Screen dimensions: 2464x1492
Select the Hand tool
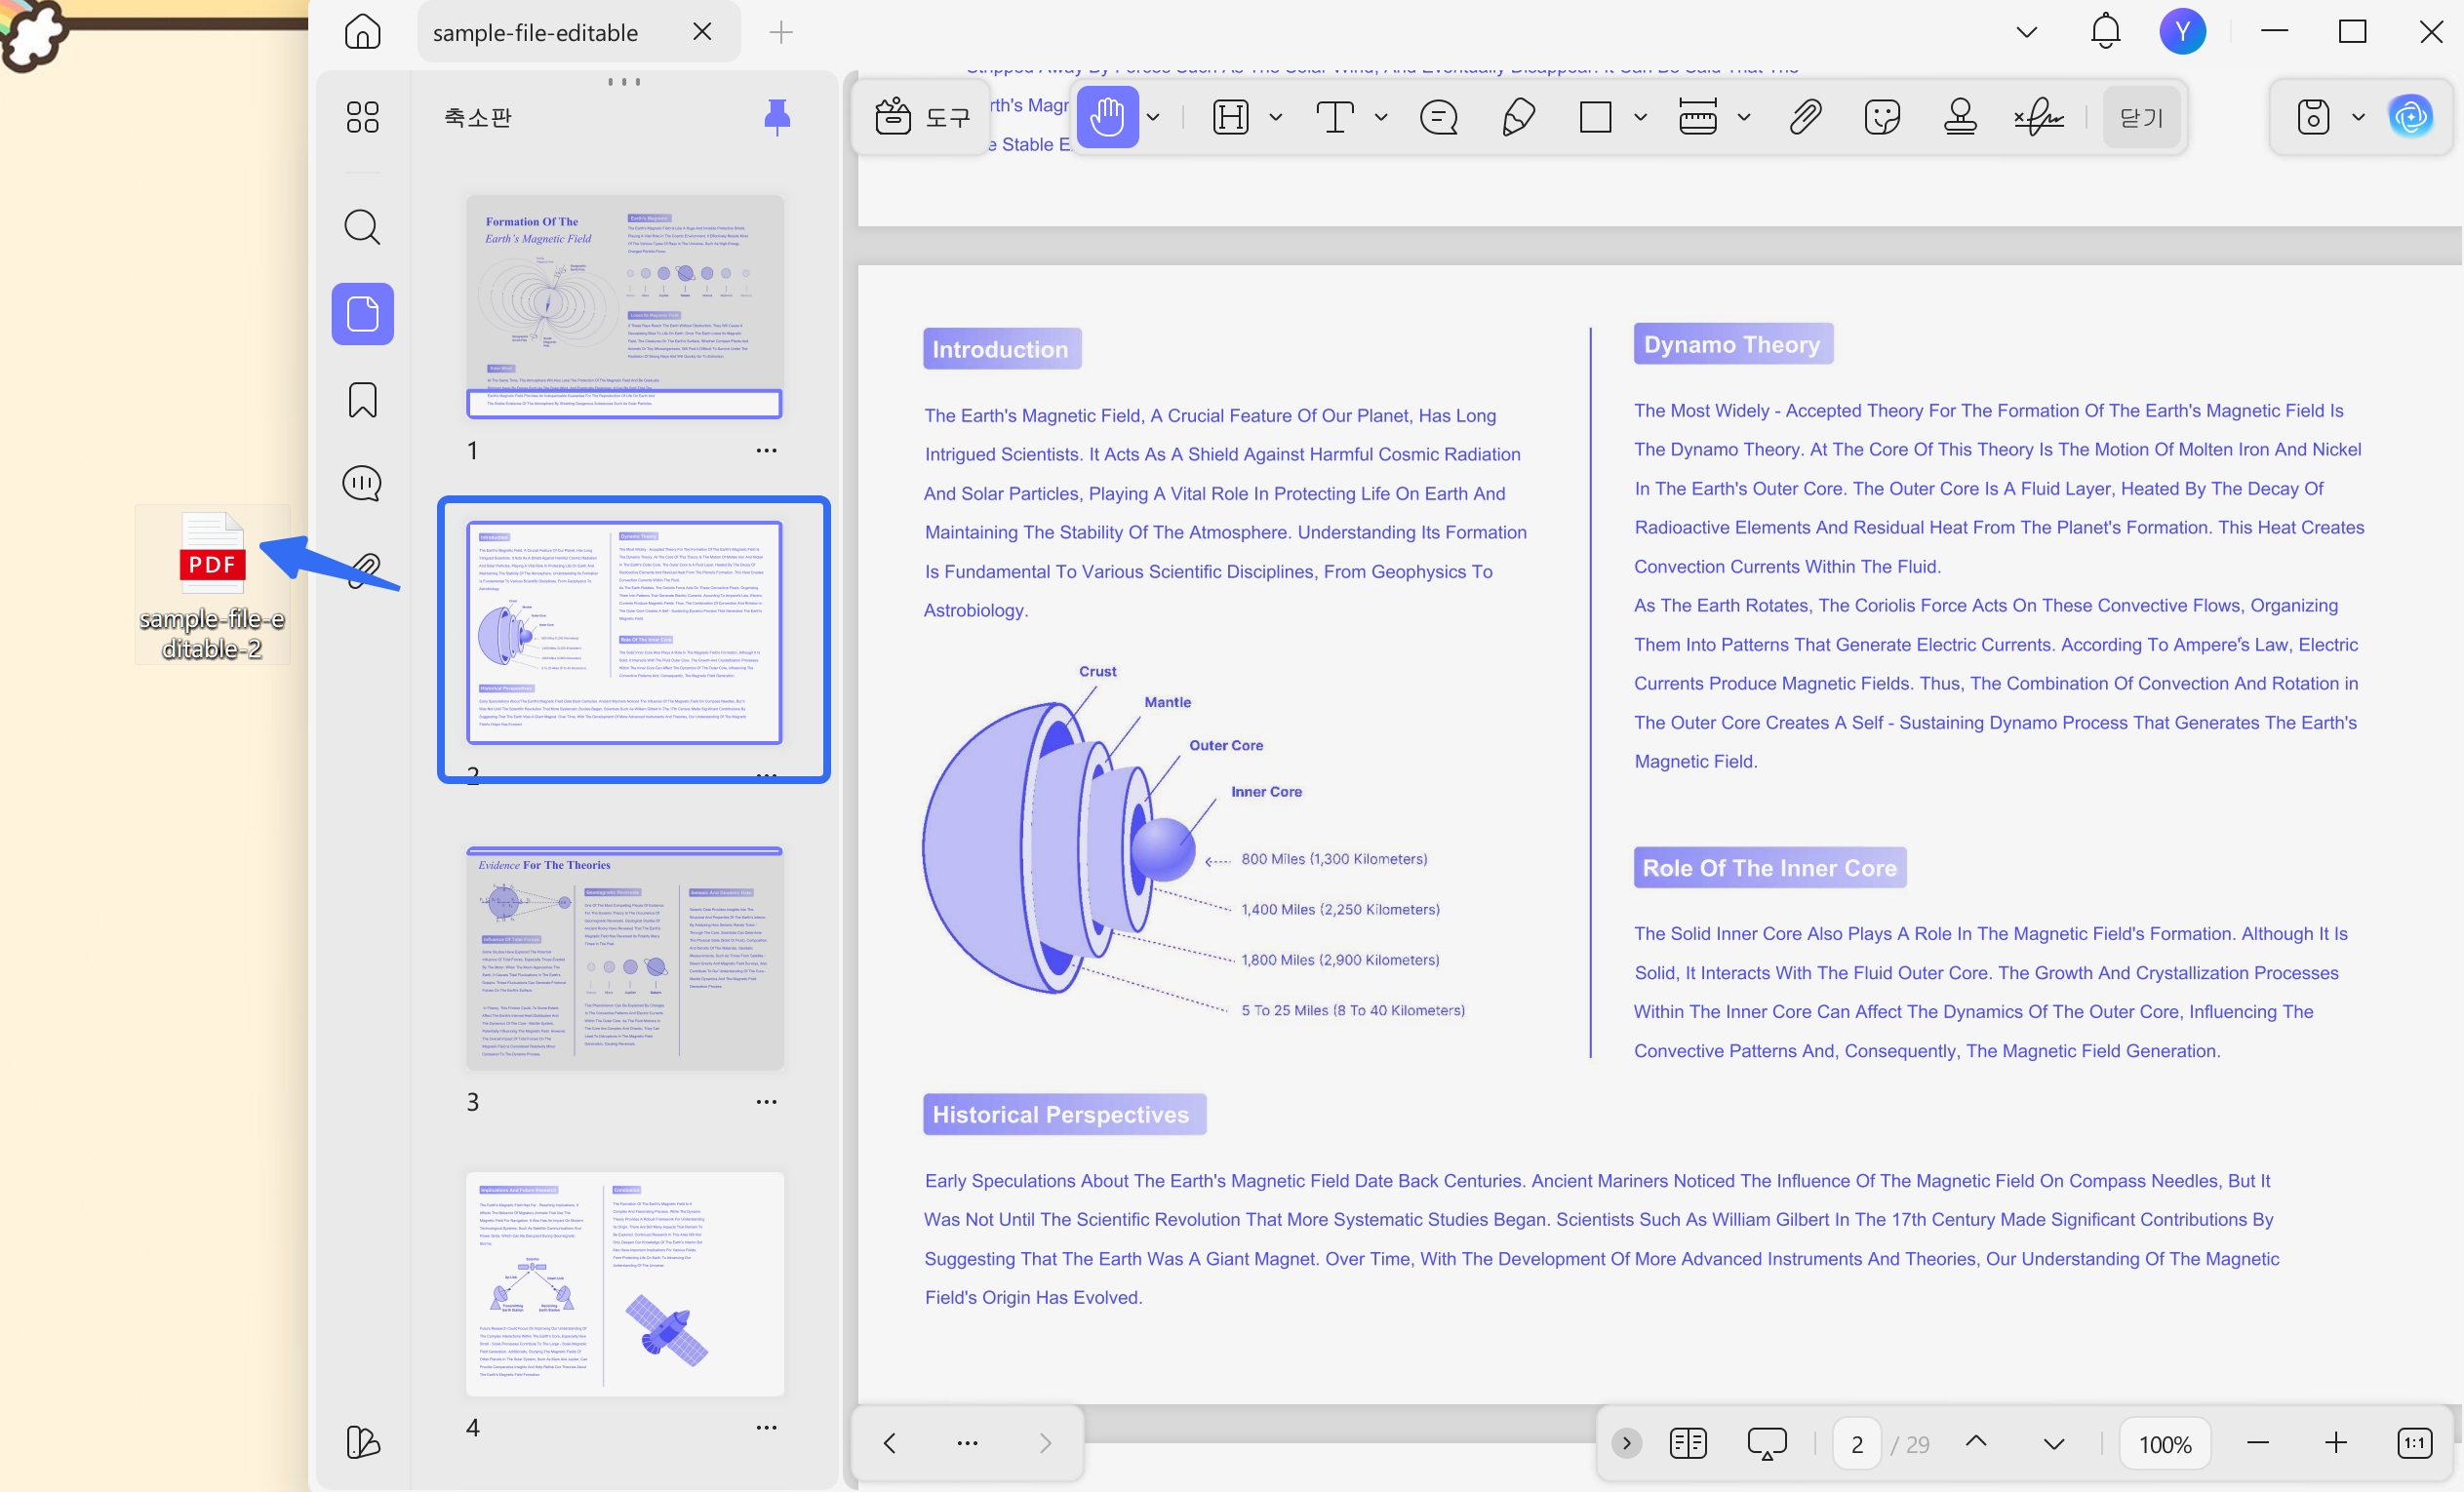point(1107,117)
